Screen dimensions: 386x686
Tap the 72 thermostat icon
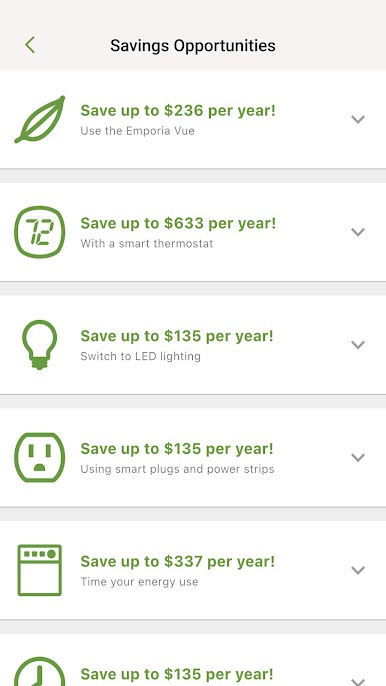(x=40, y=232)
